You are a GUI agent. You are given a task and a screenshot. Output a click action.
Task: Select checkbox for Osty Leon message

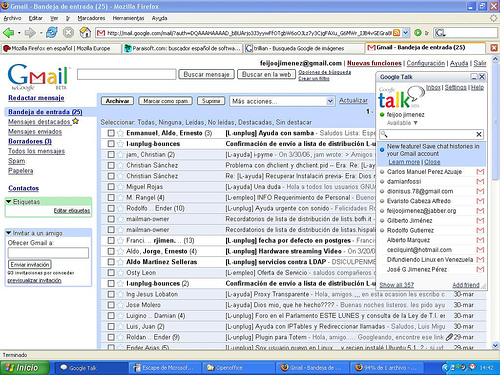pos(111,273)
